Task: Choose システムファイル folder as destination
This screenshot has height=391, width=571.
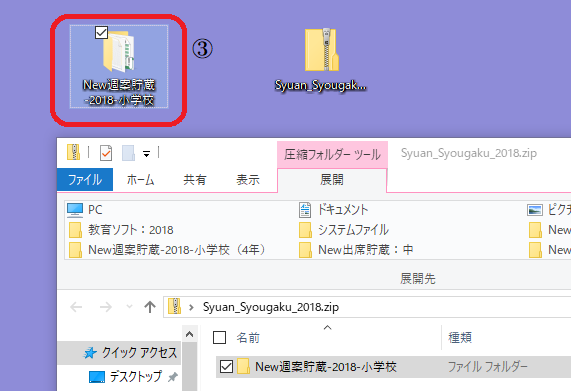Action: pos(344,230)
